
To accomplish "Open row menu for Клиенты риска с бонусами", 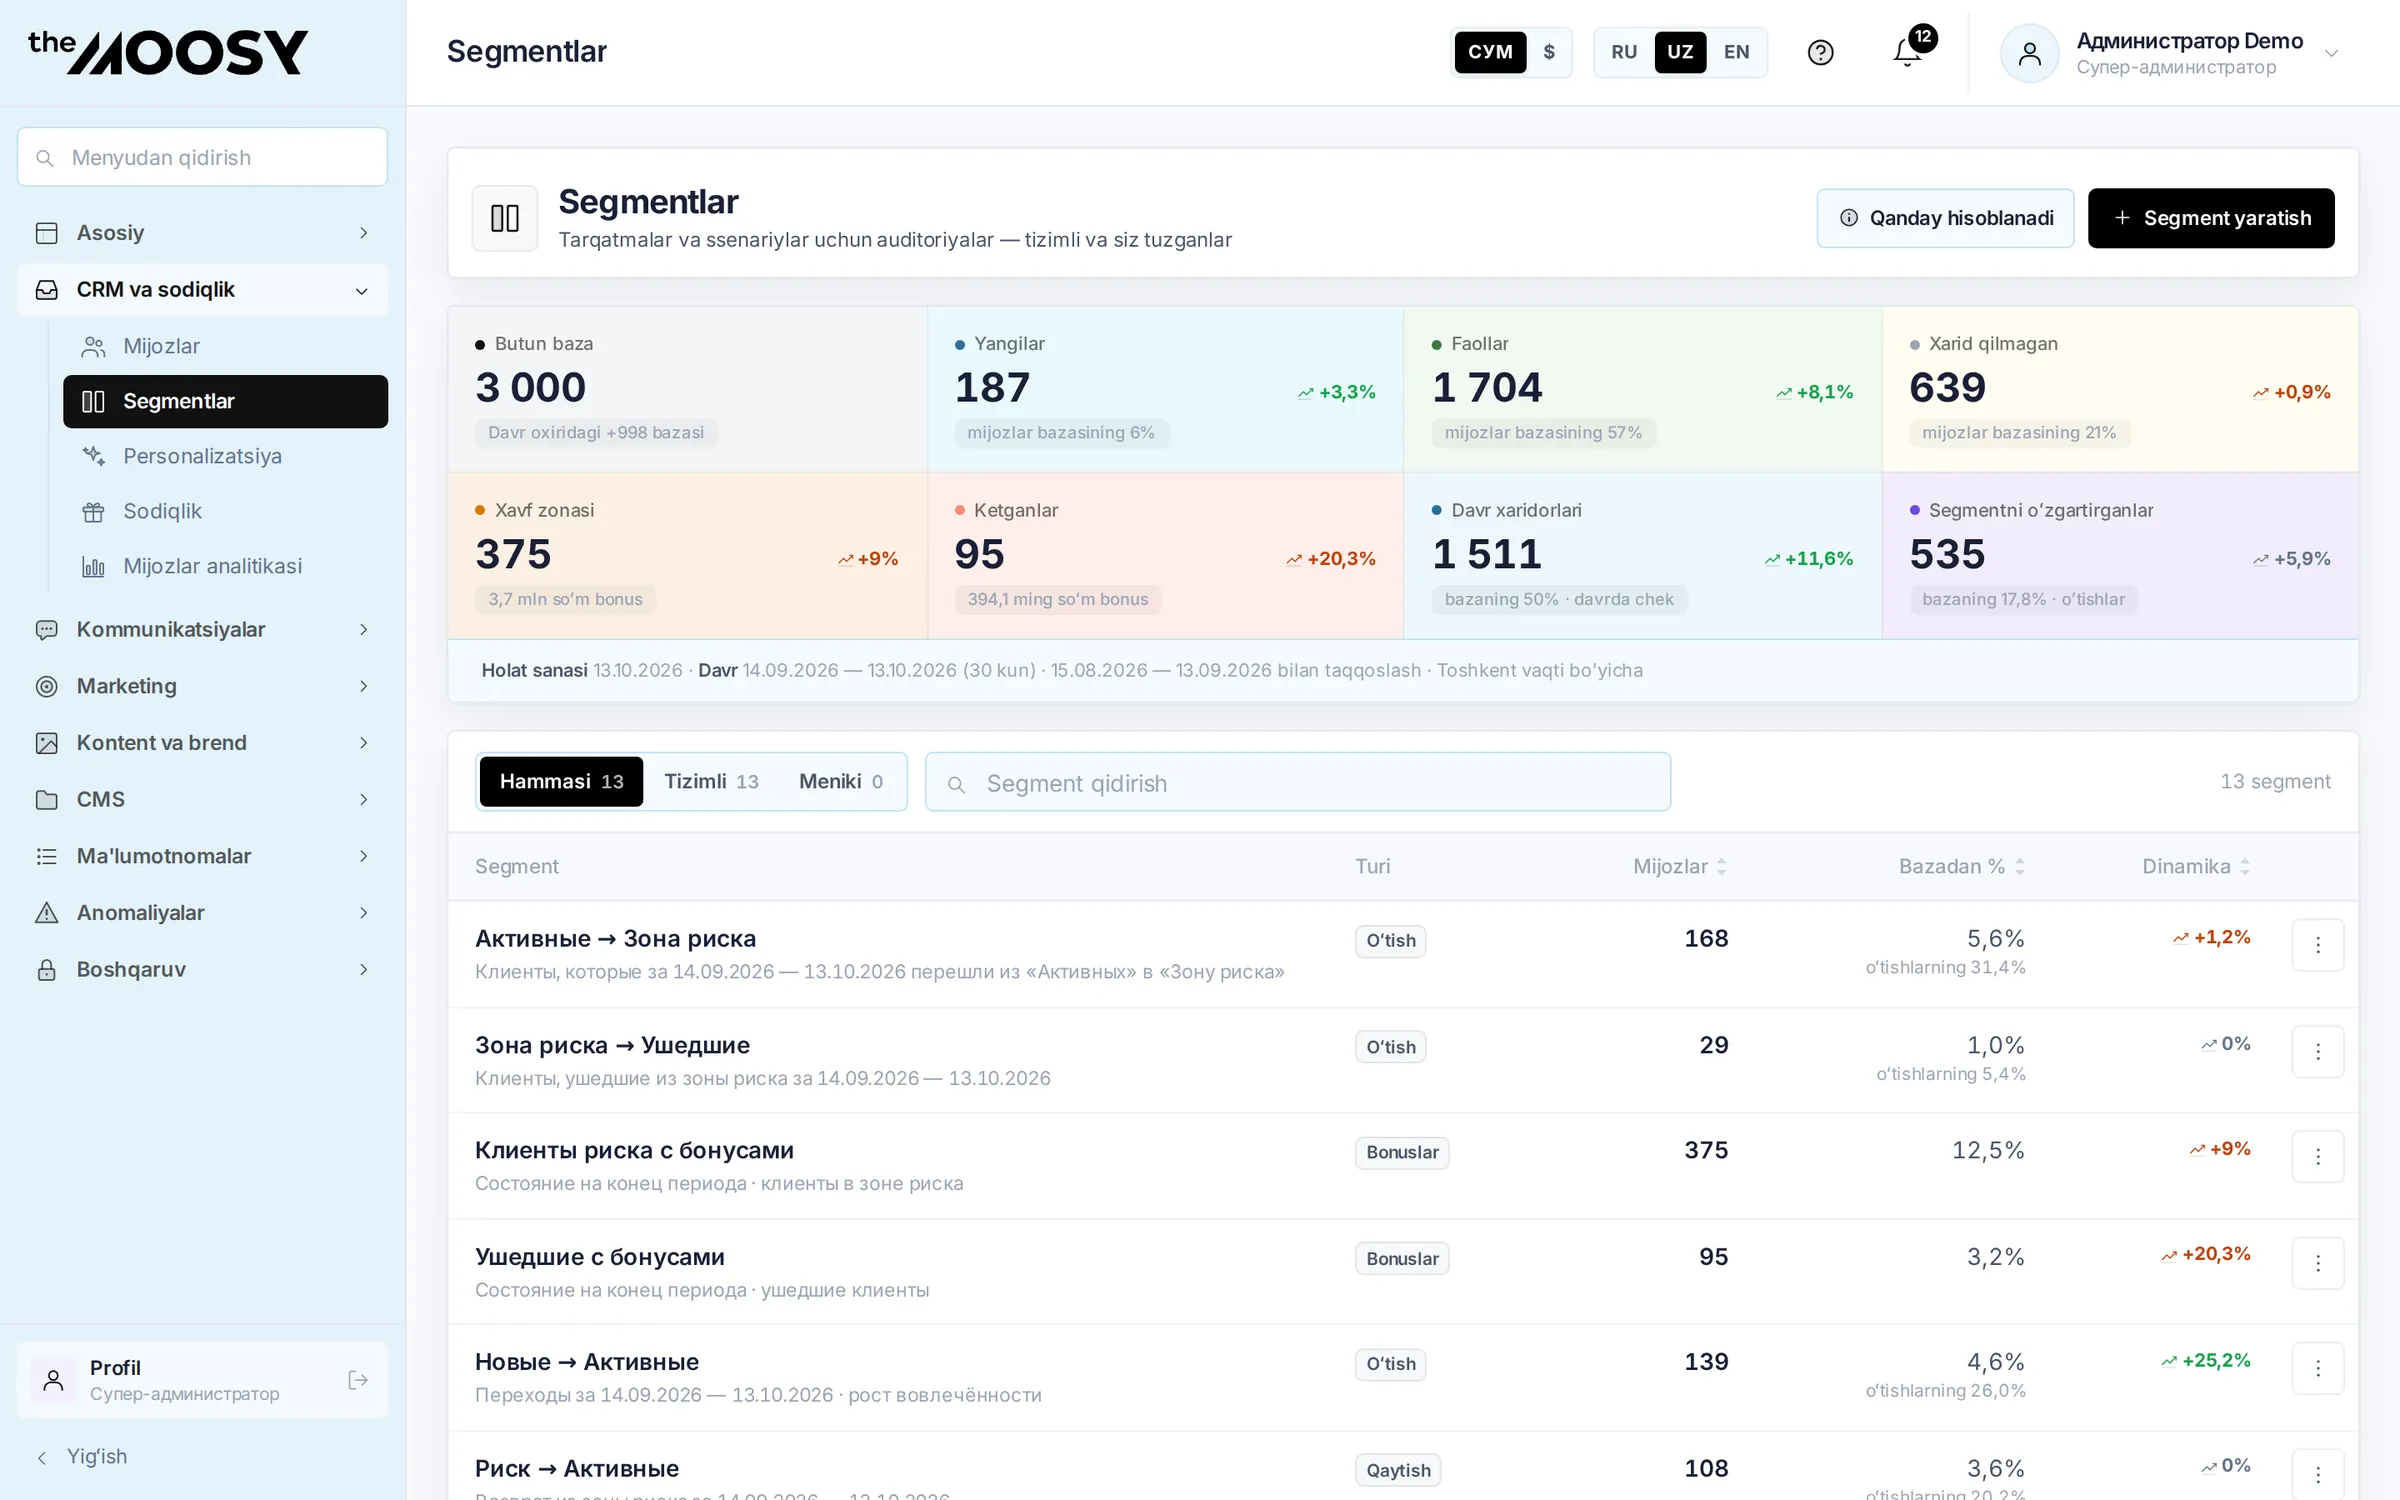I will (2317, 1157).
